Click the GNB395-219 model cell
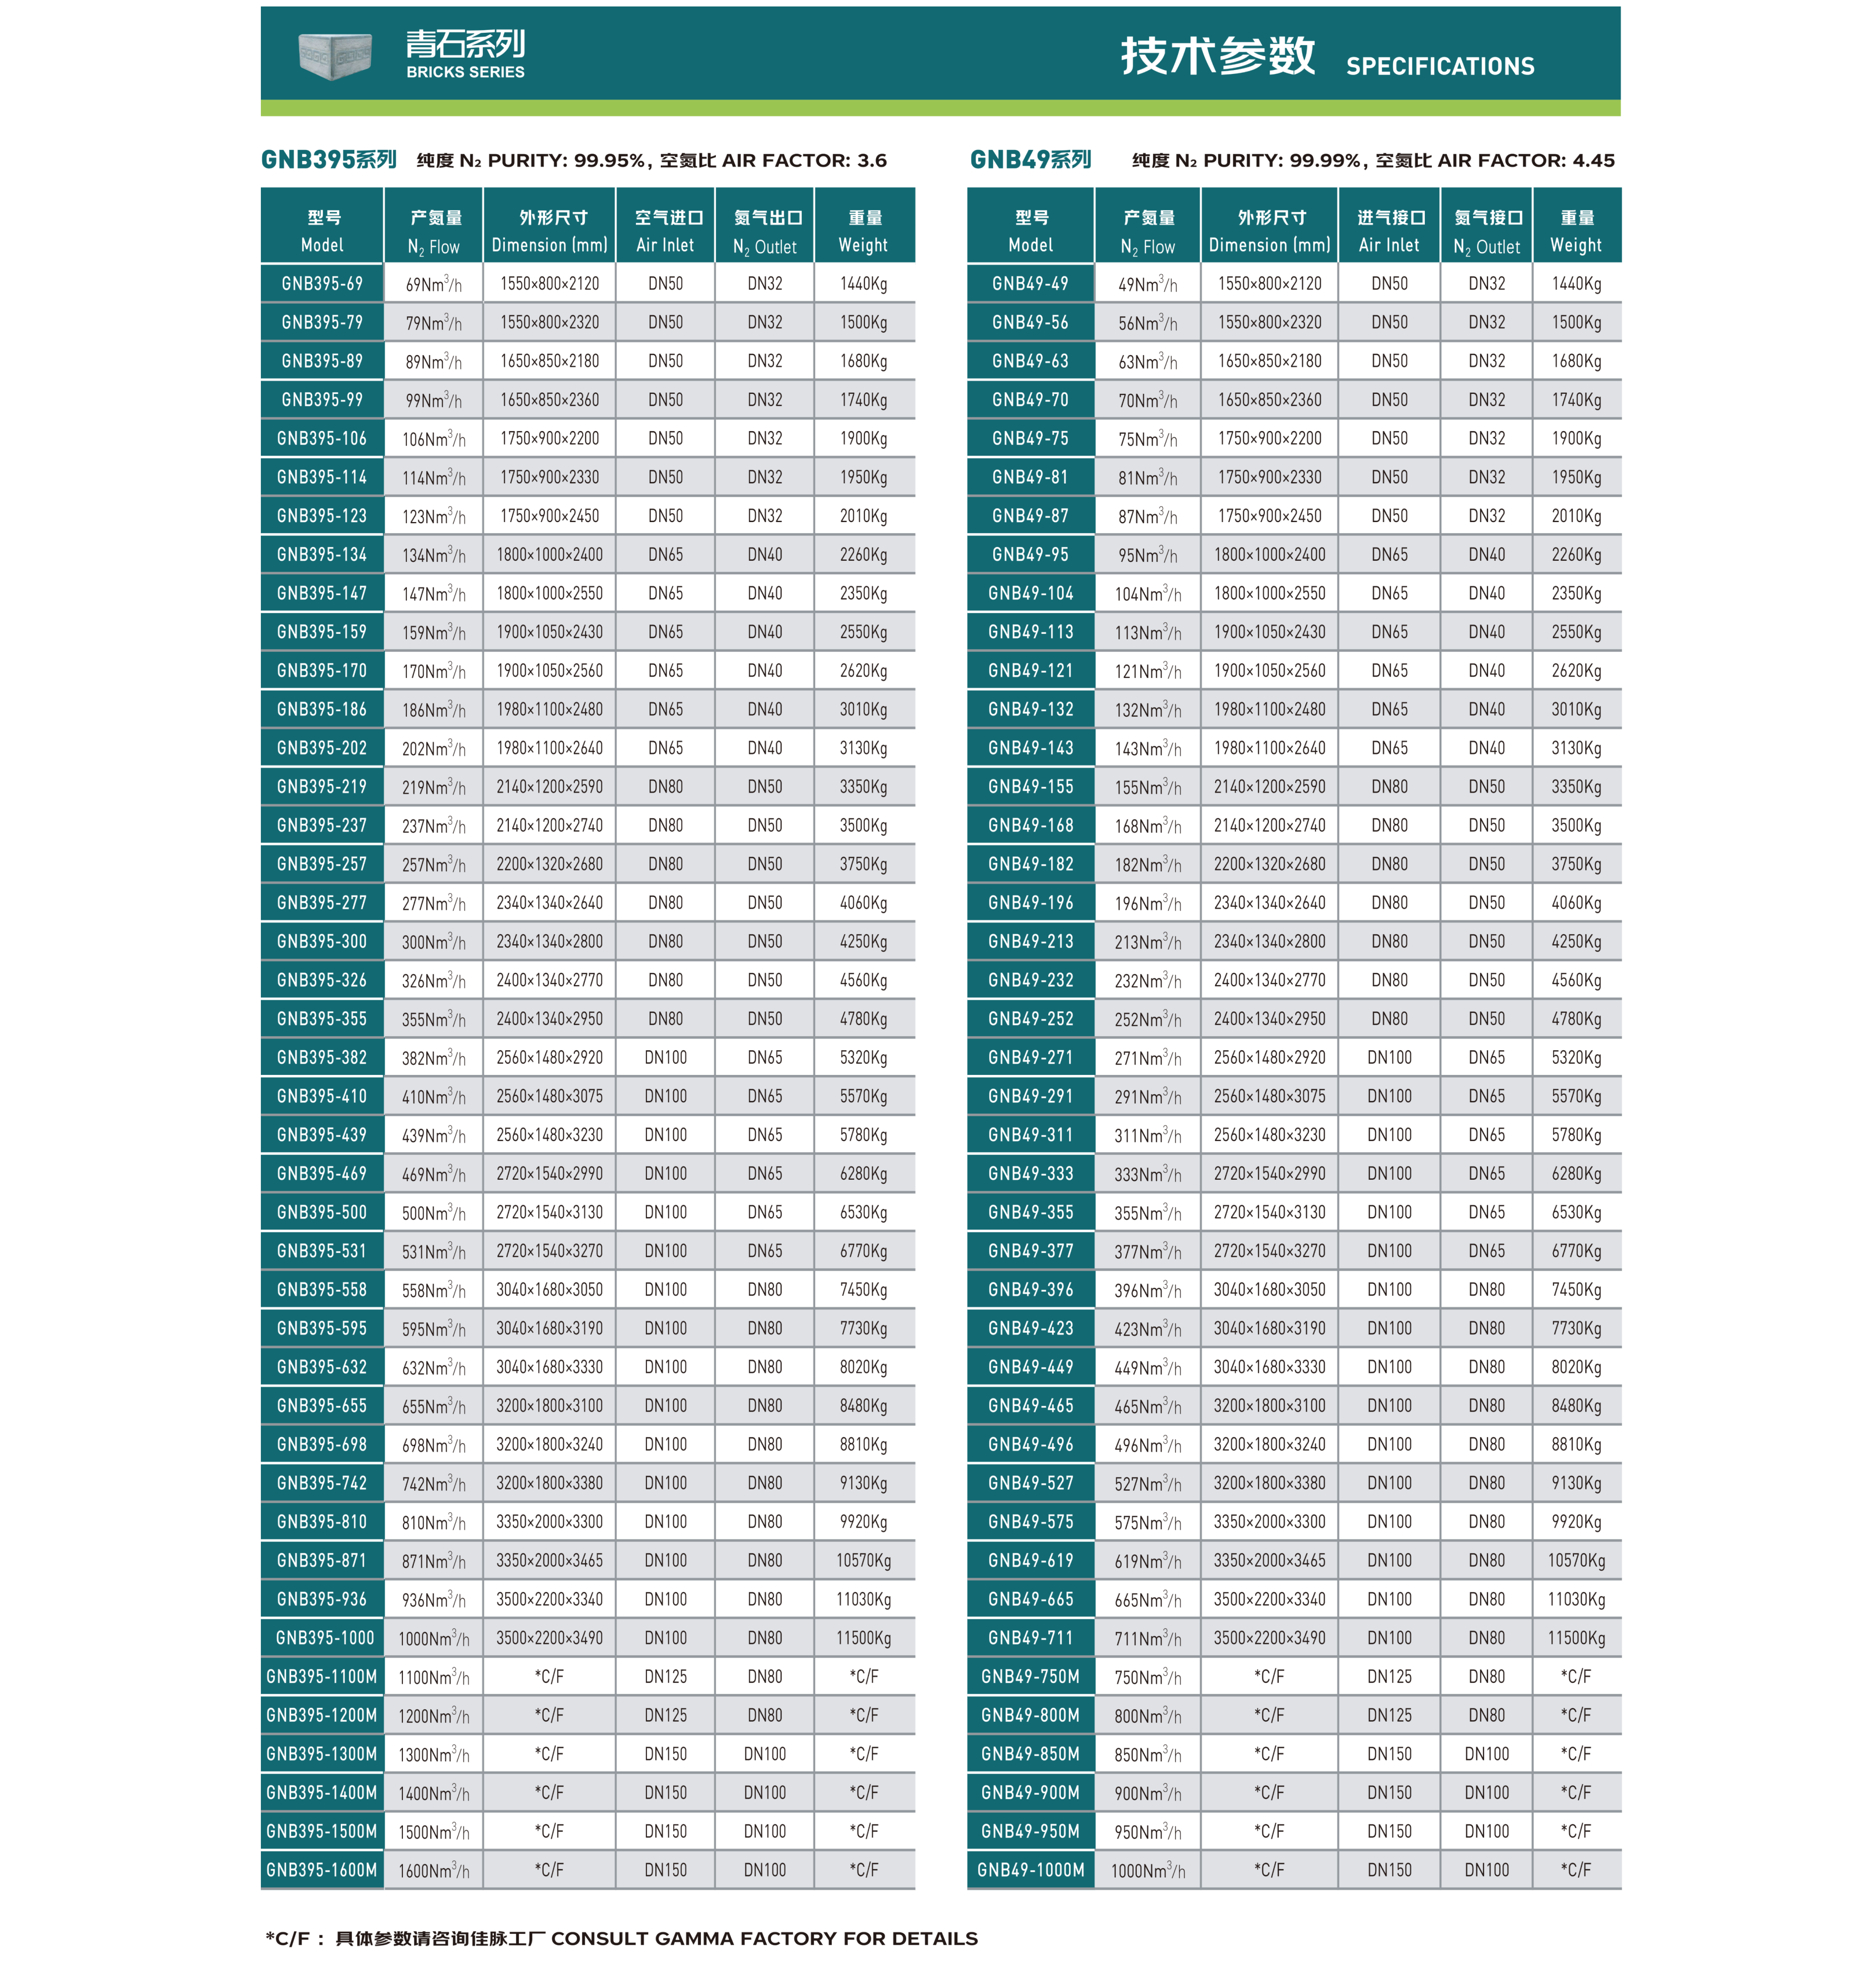Screen dimensions: 1876x1988 322,787
